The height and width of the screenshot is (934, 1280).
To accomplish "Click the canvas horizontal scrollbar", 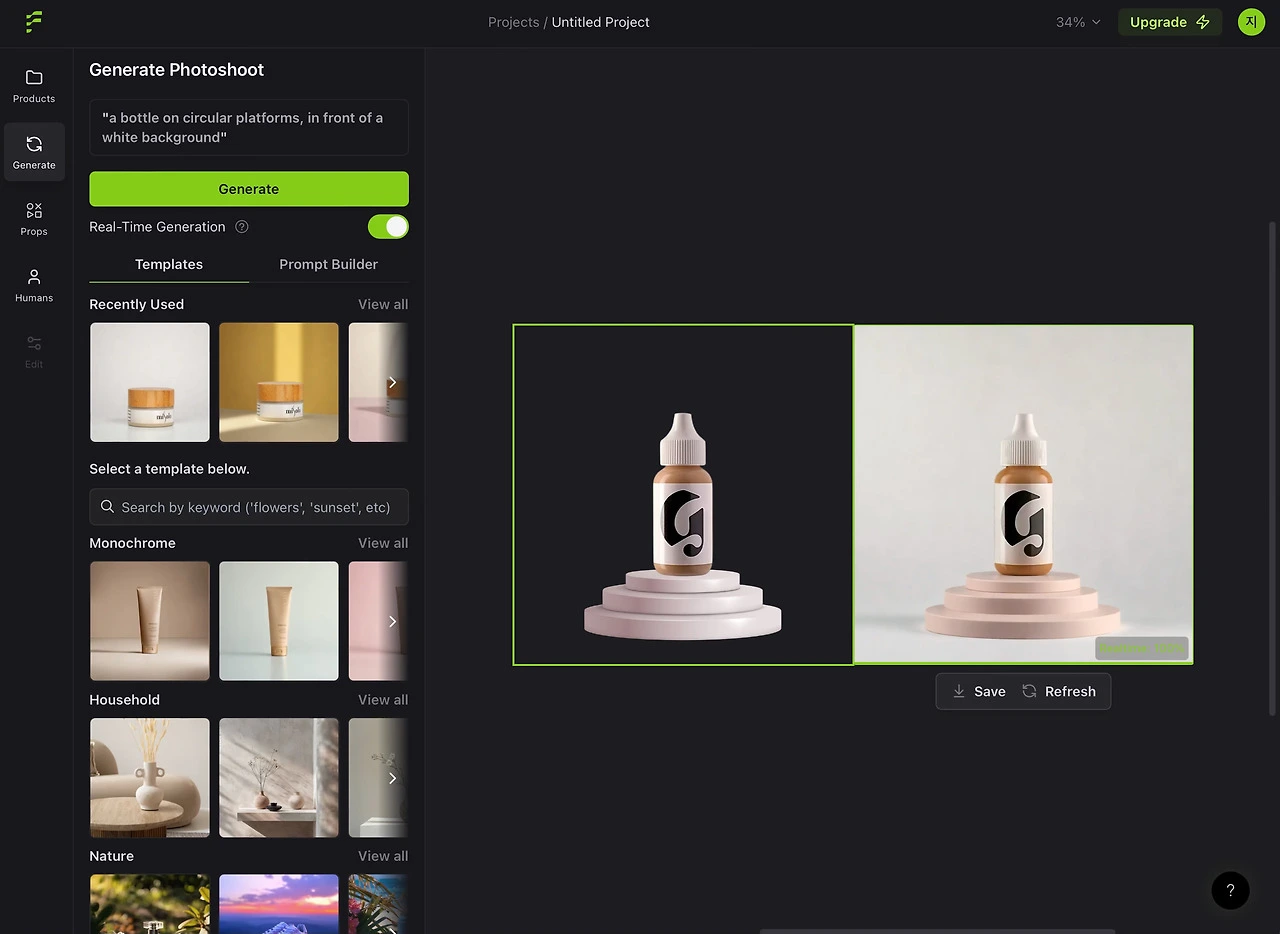I will [937, 931].
